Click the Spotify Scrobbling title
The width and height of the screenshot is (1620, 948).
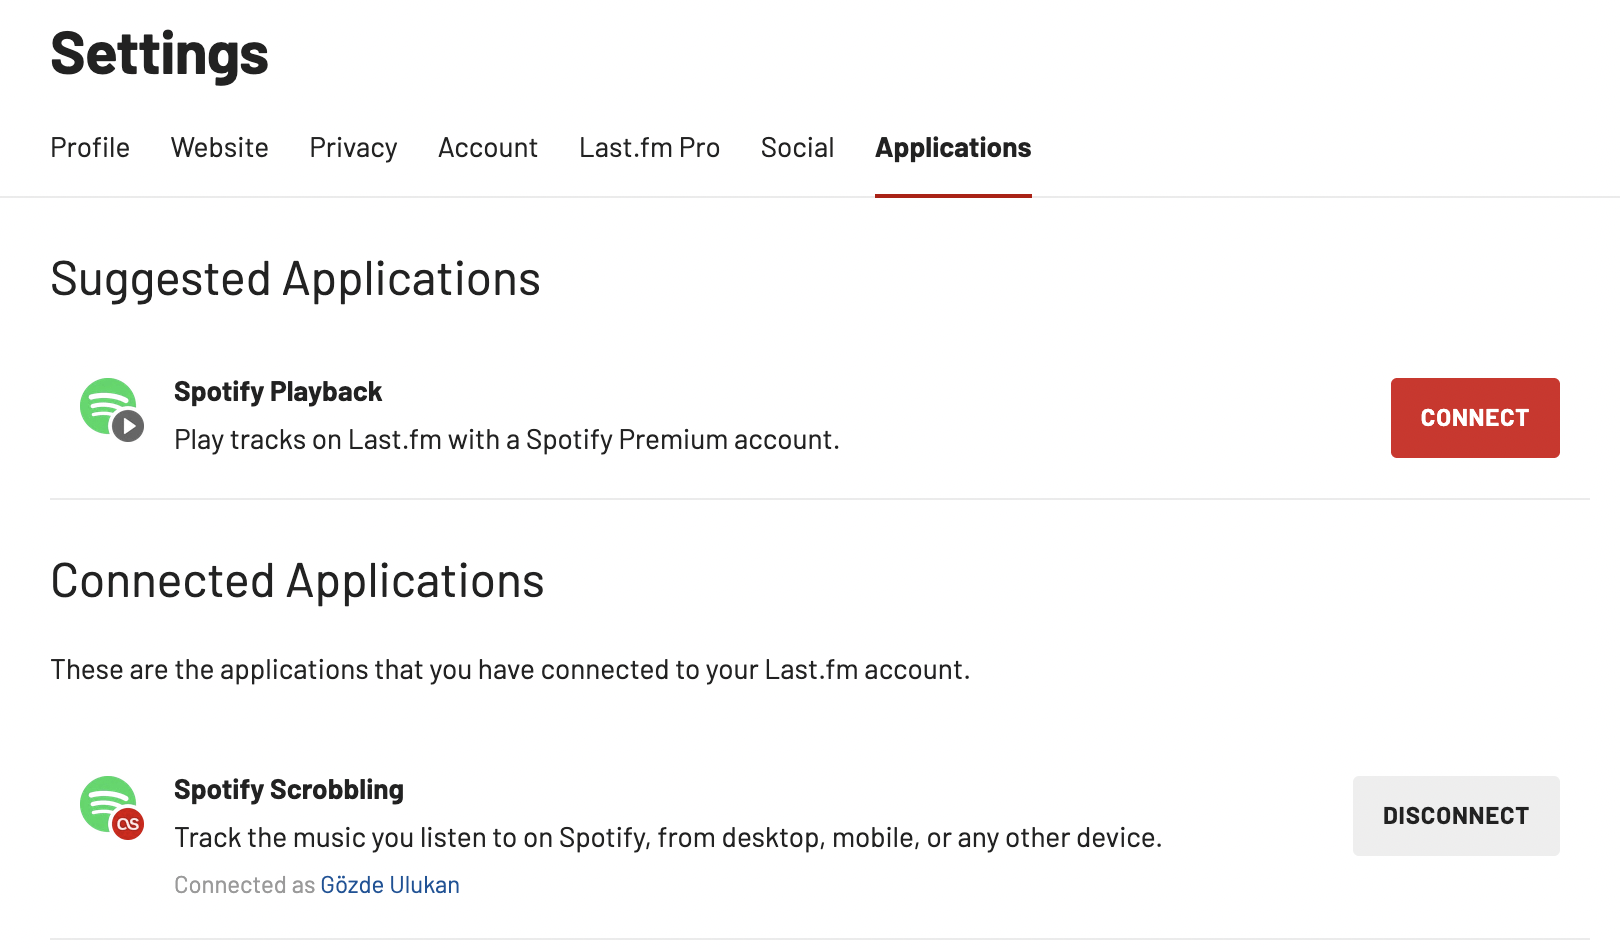289,790
